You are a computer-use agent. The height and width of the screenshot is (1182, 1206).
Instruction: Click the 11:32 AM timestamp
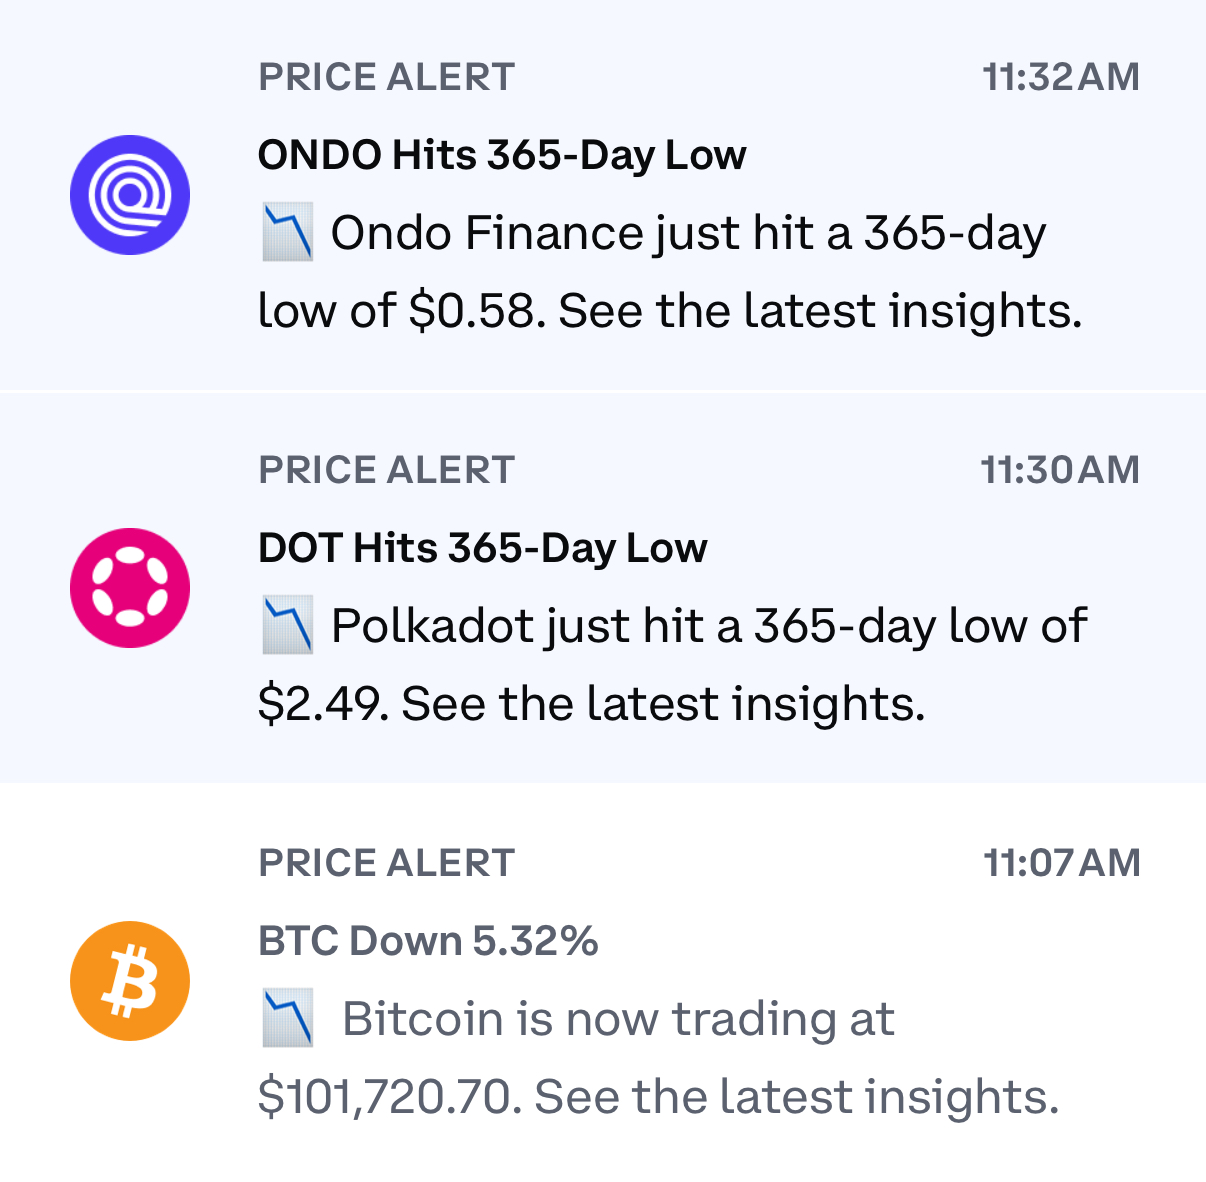tap(1061, 77)
